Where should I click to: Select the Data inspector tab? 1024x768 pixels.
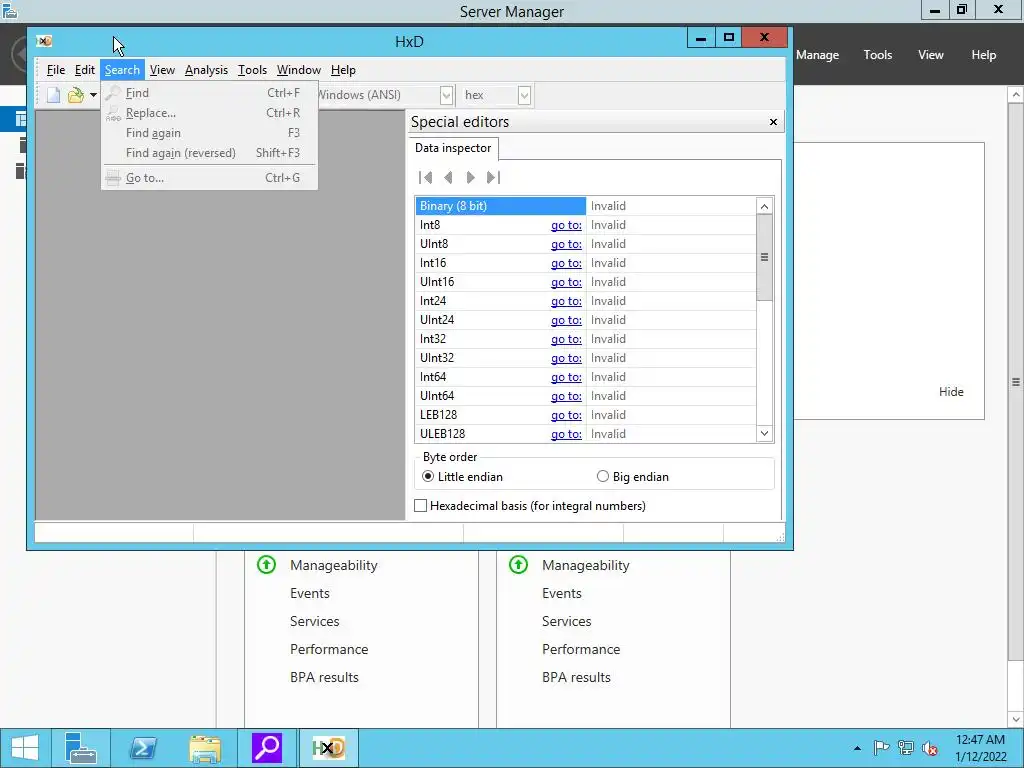coord(453,148)
